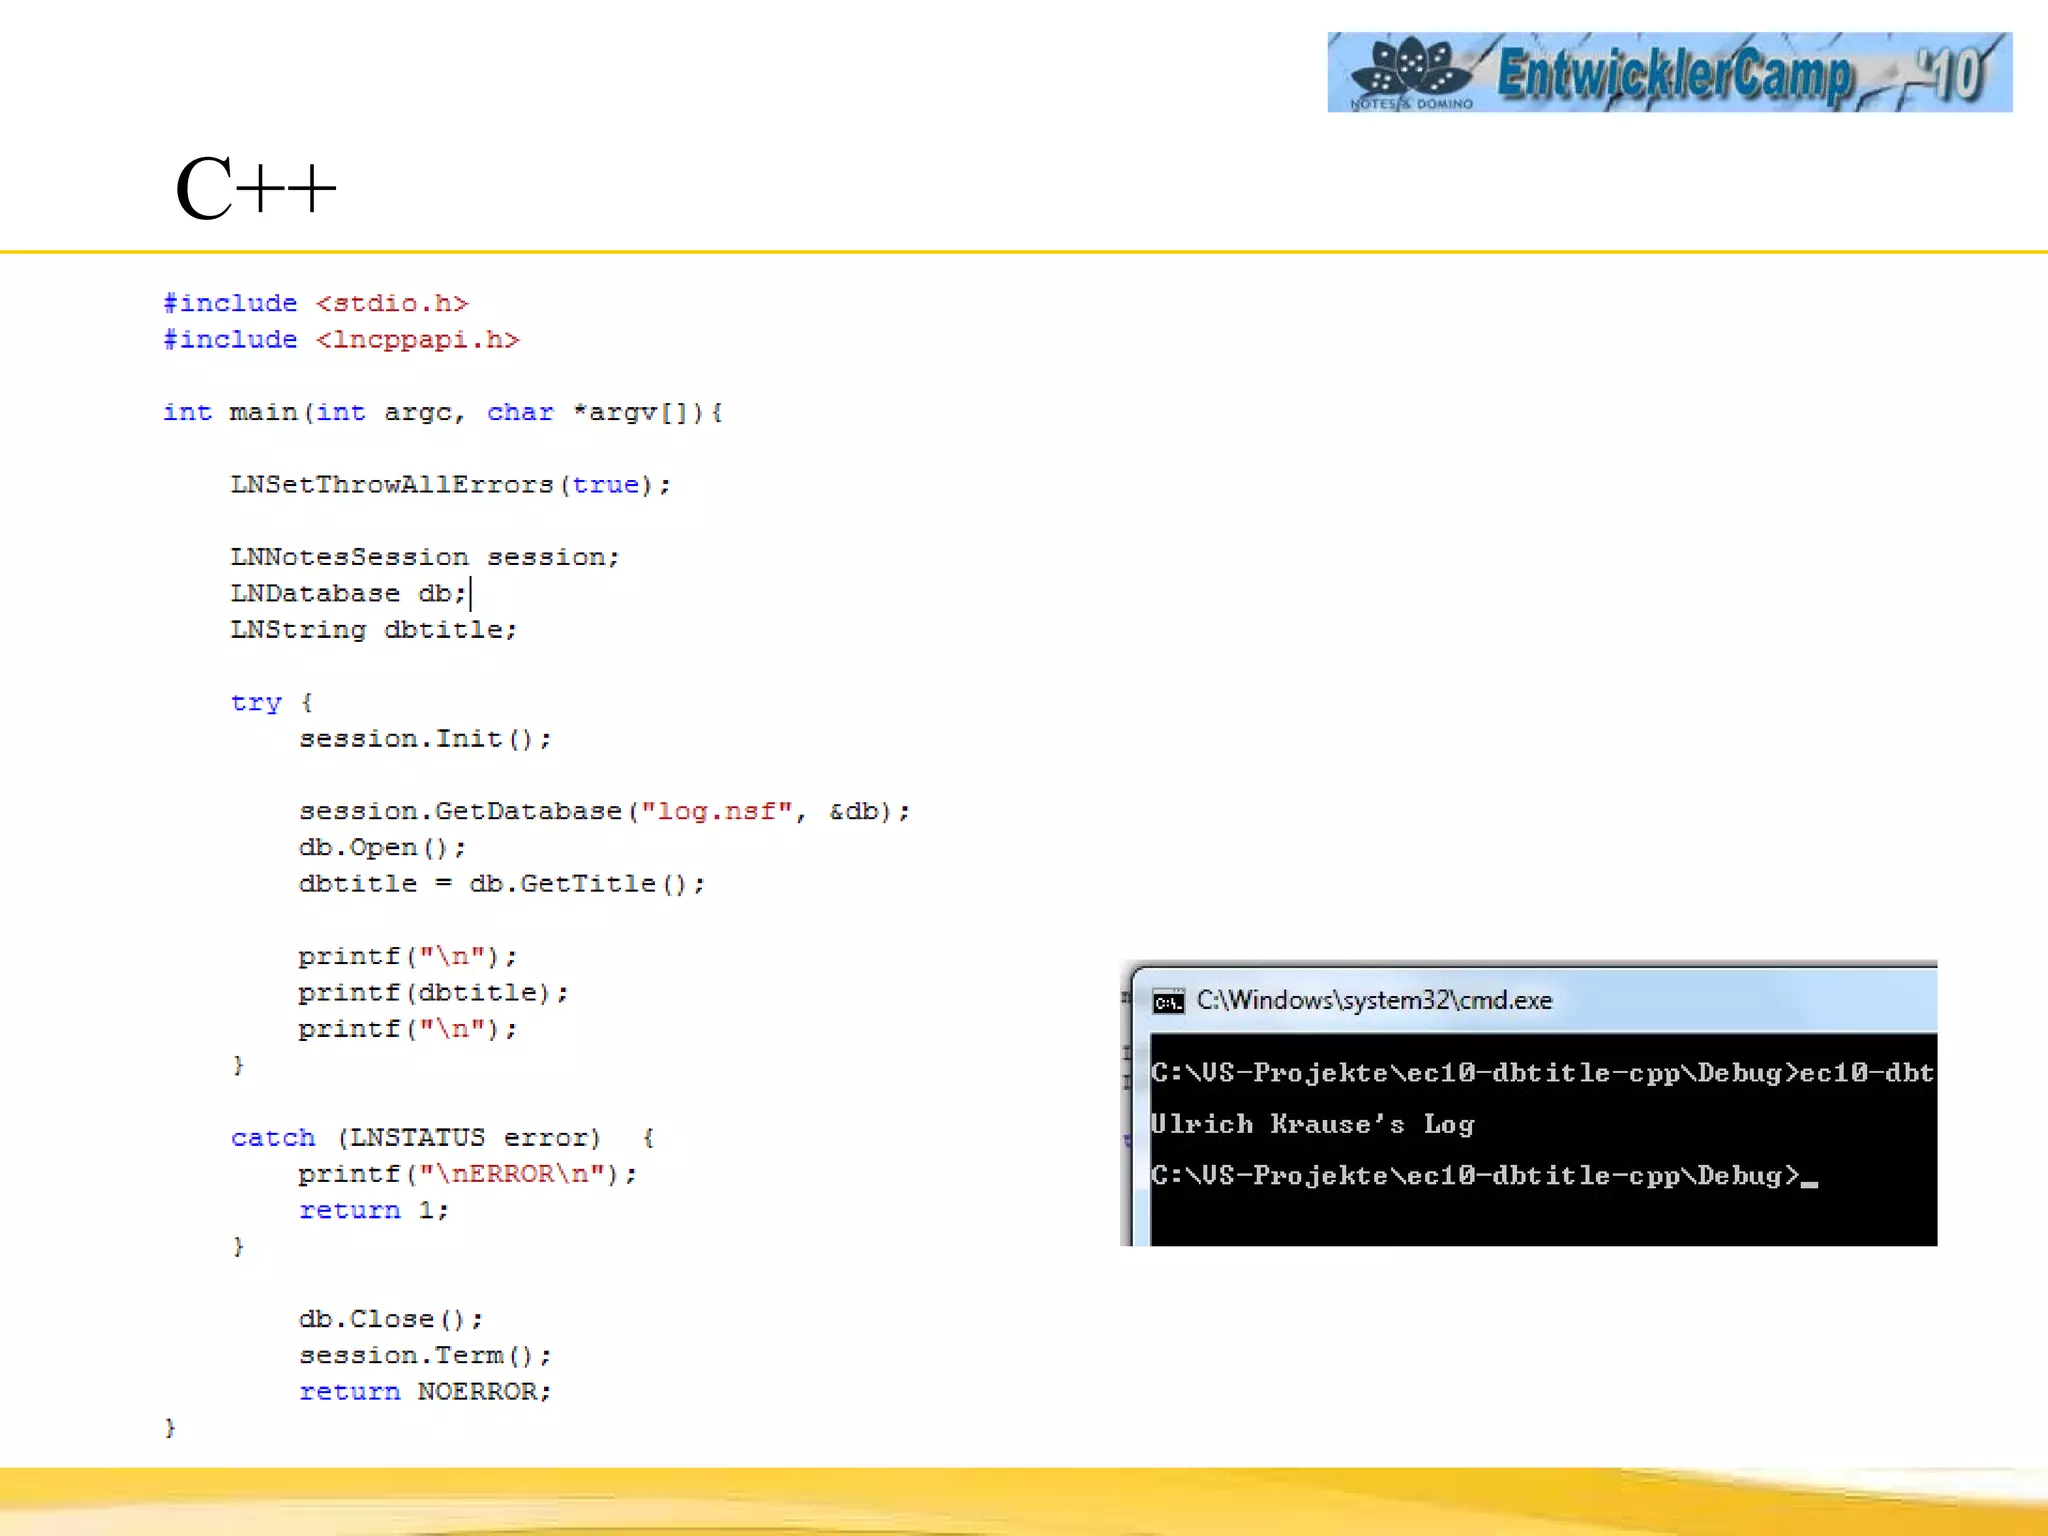The width and height of the screenshot is (2048, 1536).
Task: Click the 'return NOERROR;' line
Action: (425, 1392)
